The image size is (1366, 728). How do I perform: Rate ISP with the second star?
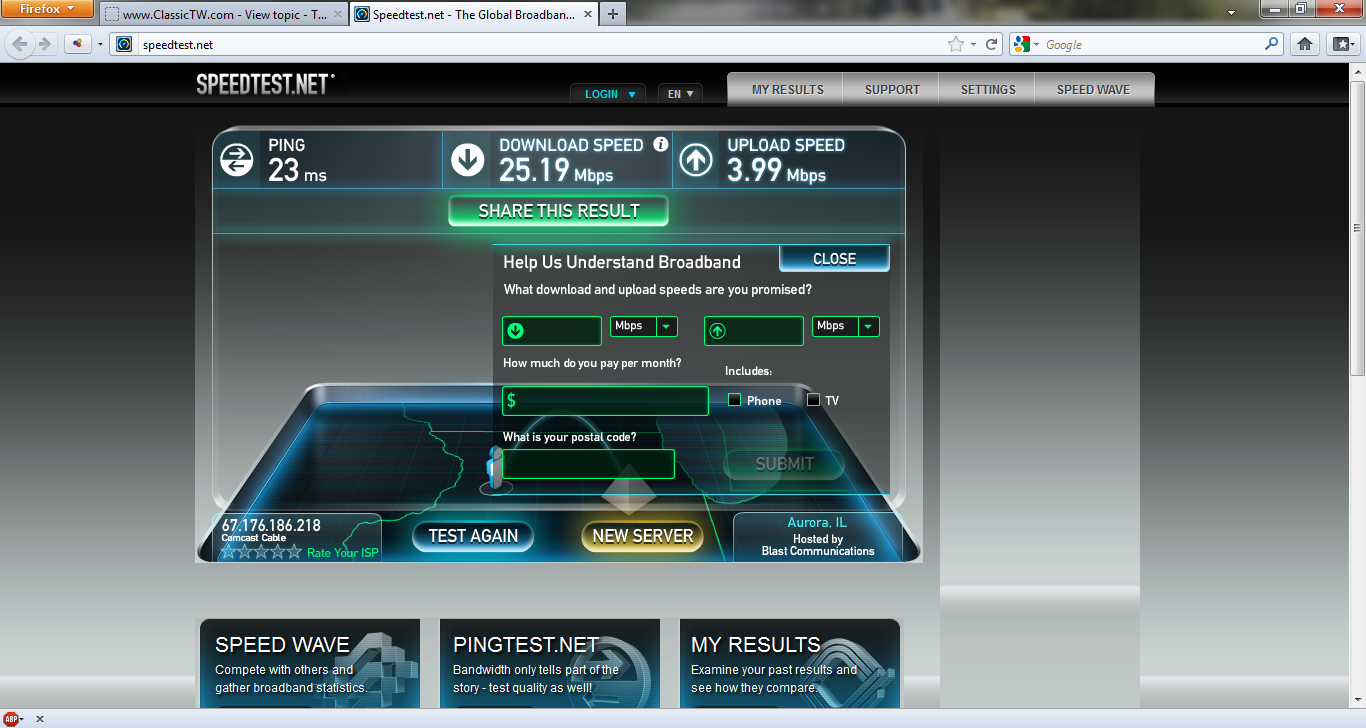[244, 551]
